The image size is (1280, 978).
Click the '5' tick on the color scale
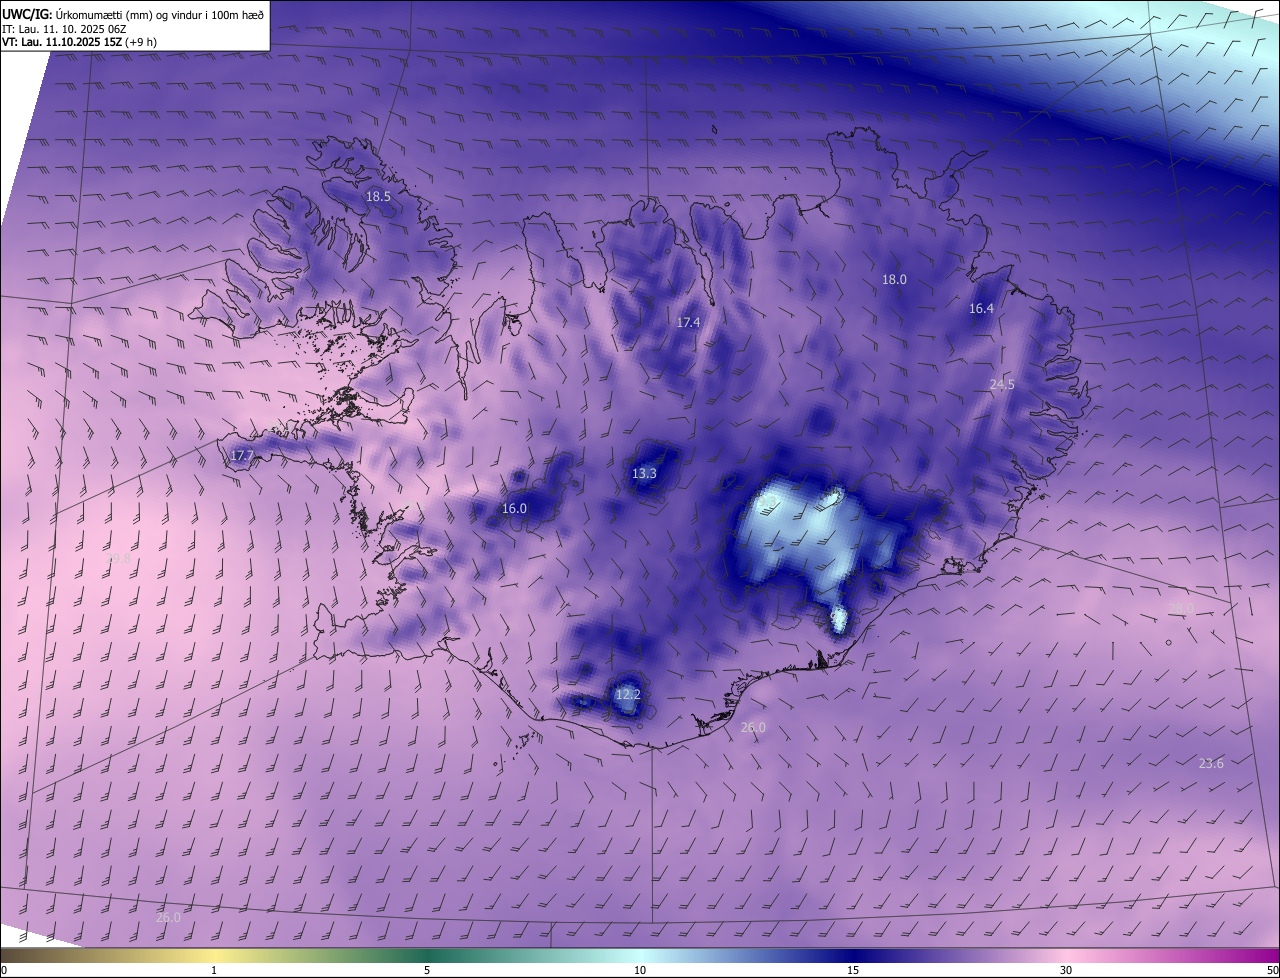(427, 970)
